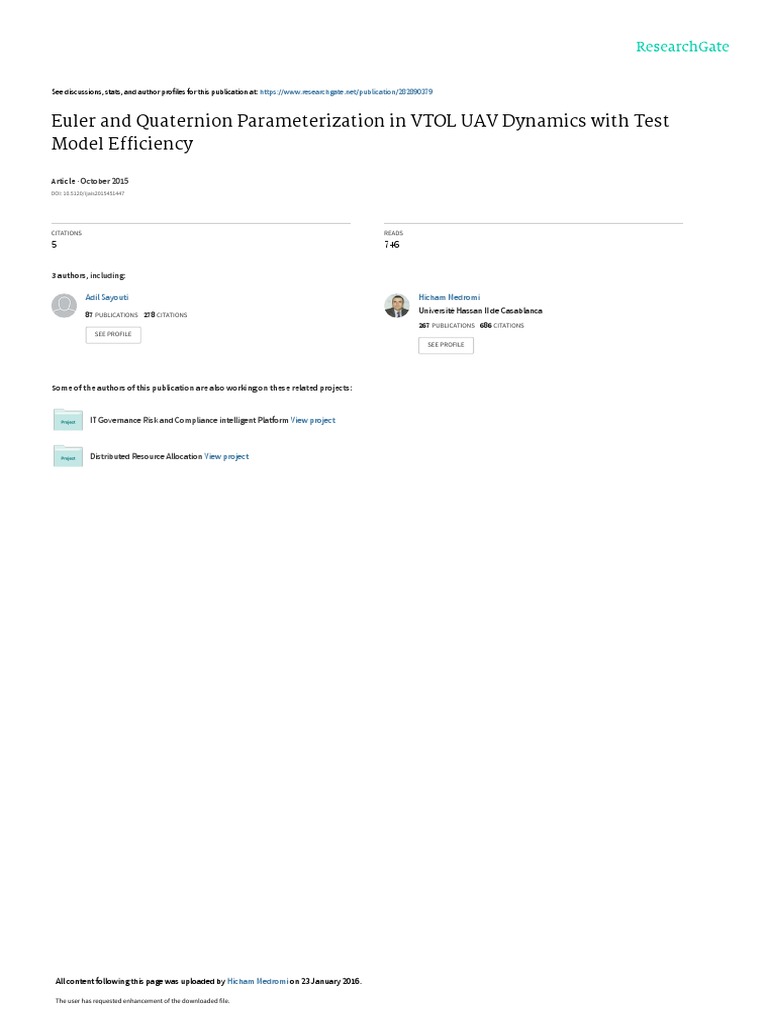Select Adil Sayouti's 87 publications stat
Viewport: 768px width, 1024px height.
[112, 315]
